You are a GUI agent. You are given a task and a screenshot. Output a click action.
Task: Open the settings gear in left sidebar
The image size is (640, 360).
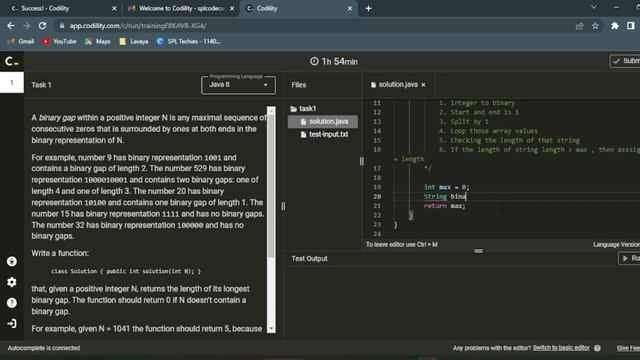12,282
